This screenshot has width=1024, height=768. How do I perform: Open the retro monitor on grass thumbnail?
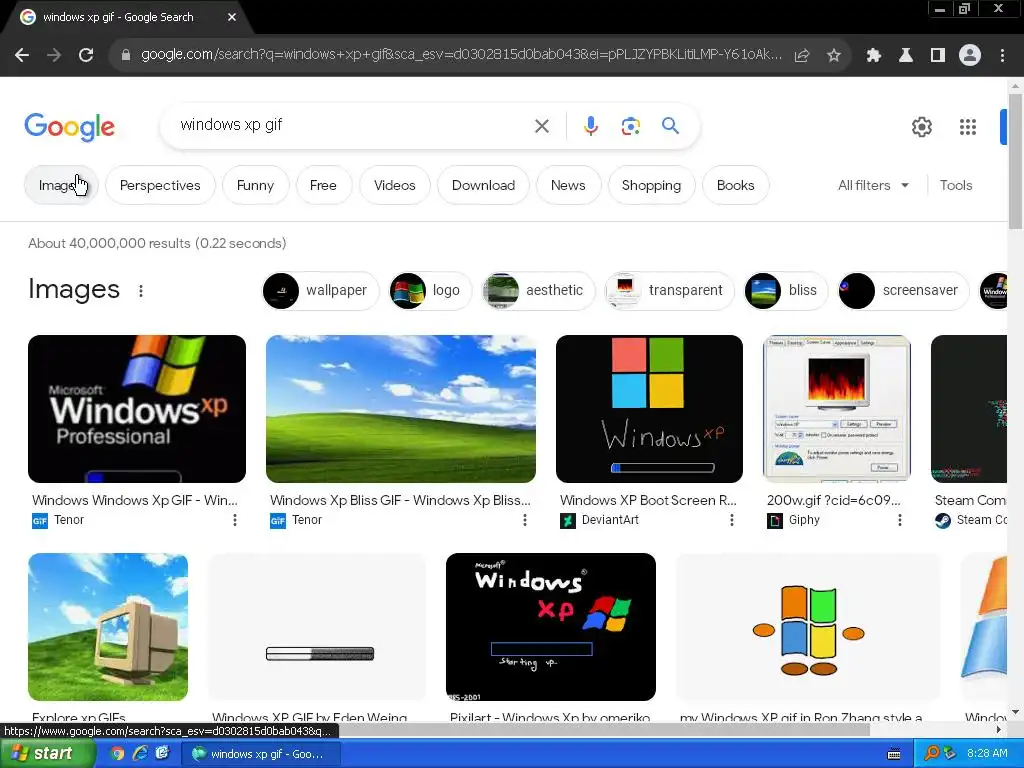108,627
